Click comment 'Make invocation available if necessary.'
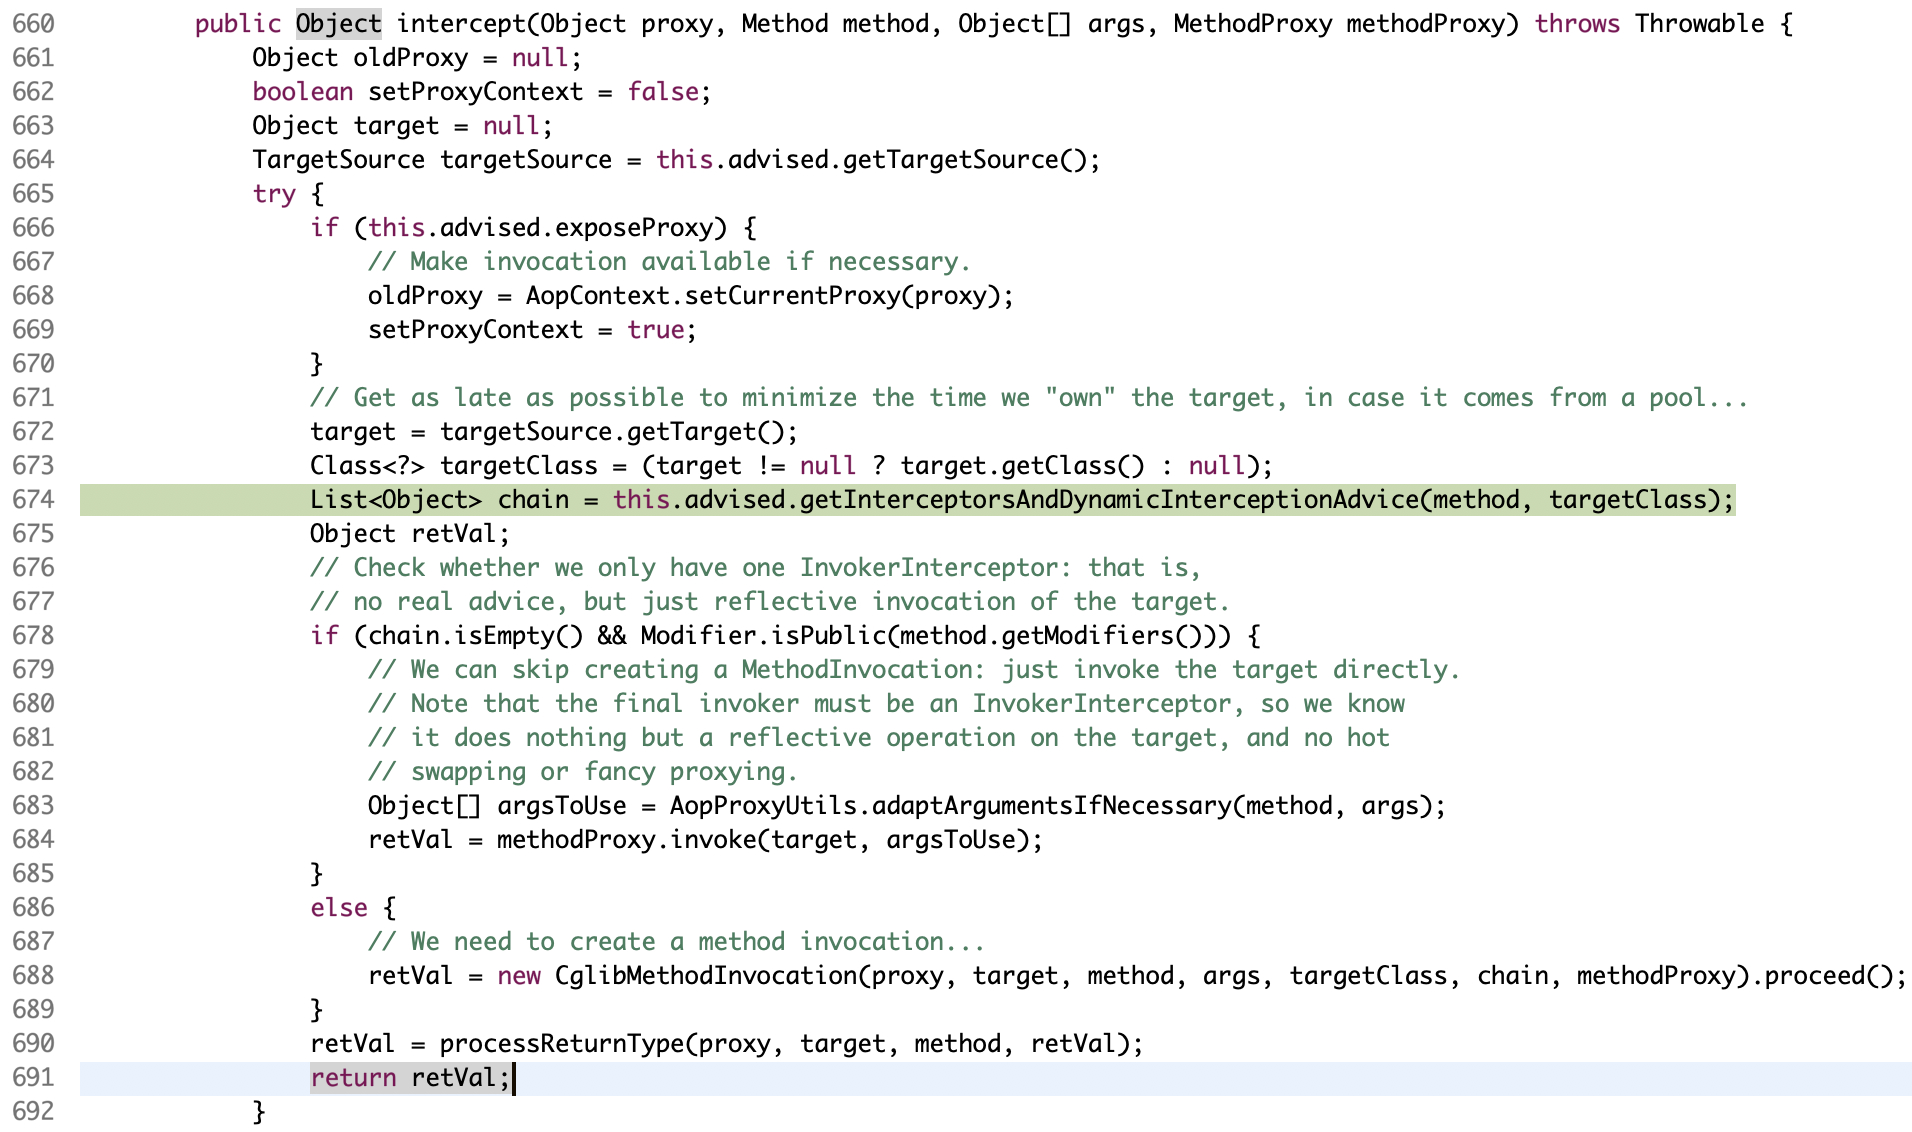The height and width of the screenshot is (1132, 1912). [x=669, y=262]
